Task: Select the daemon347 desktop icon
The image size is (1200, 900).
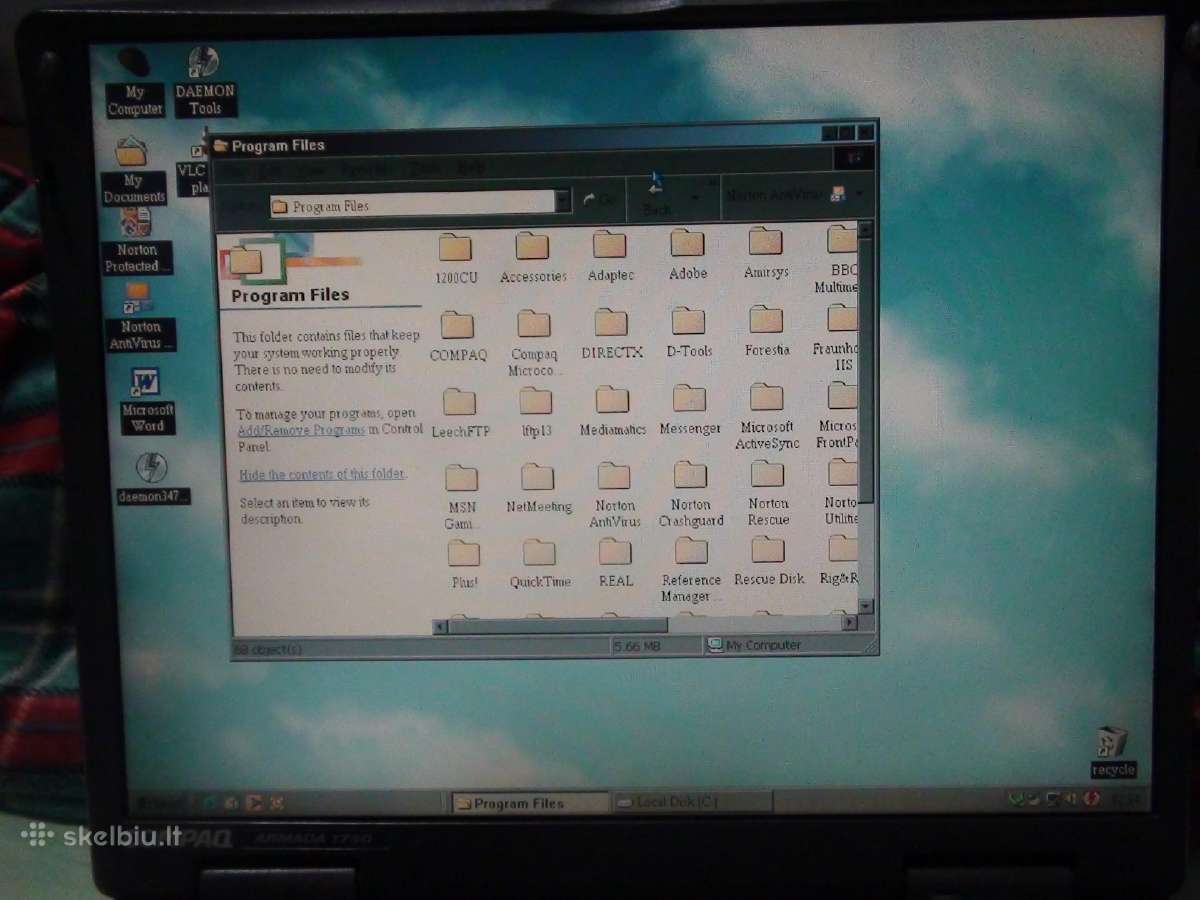Action: (152, 479)
